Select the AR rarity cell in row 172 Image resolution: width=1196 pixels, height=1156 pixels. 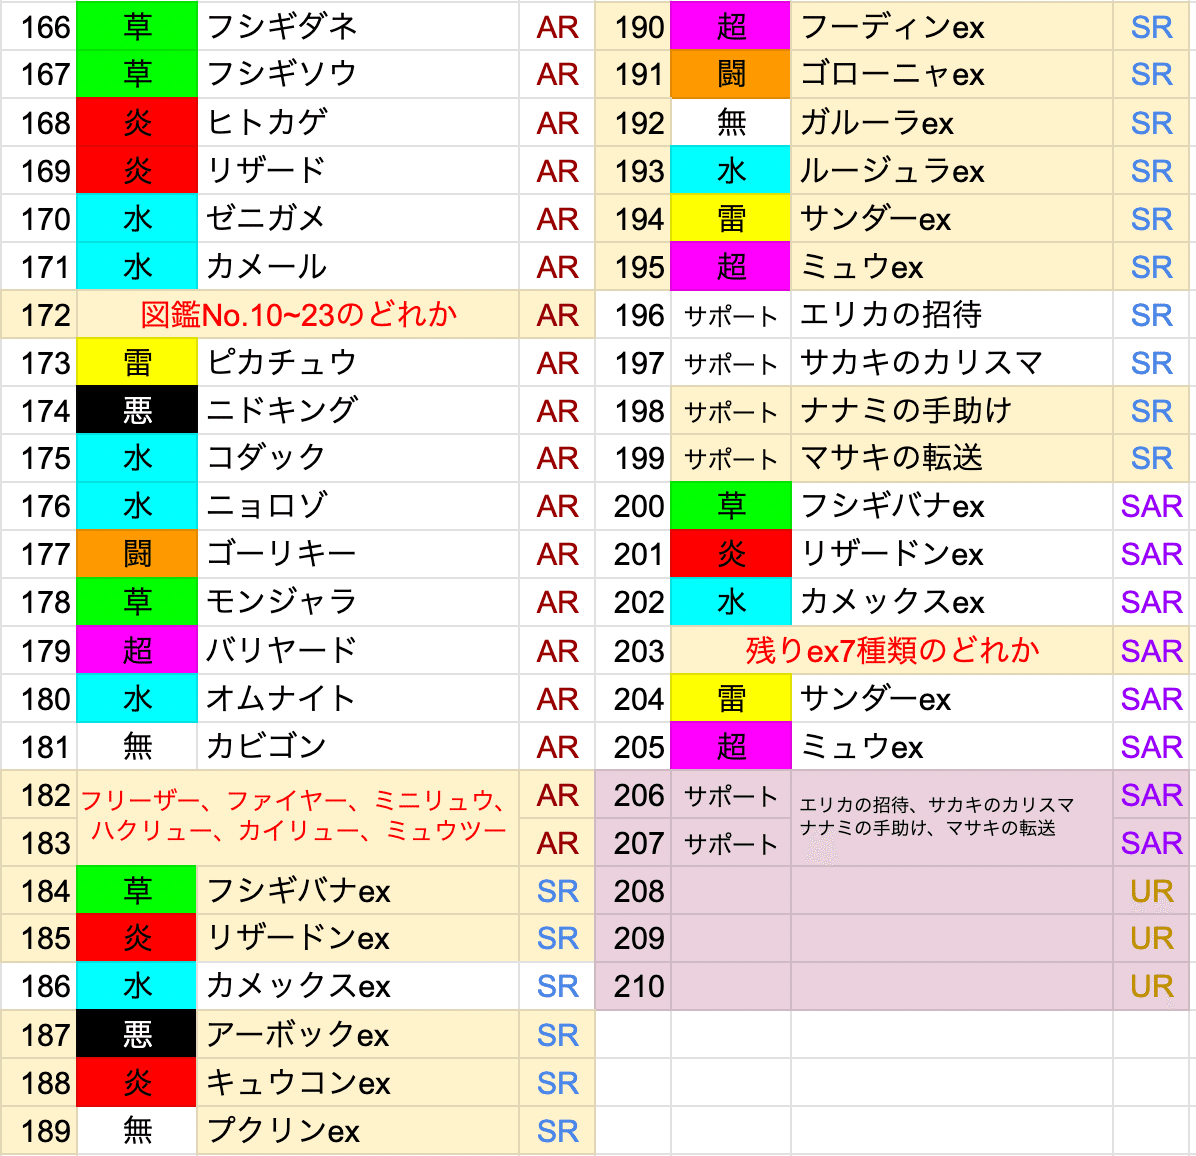(x=557, y=315)
